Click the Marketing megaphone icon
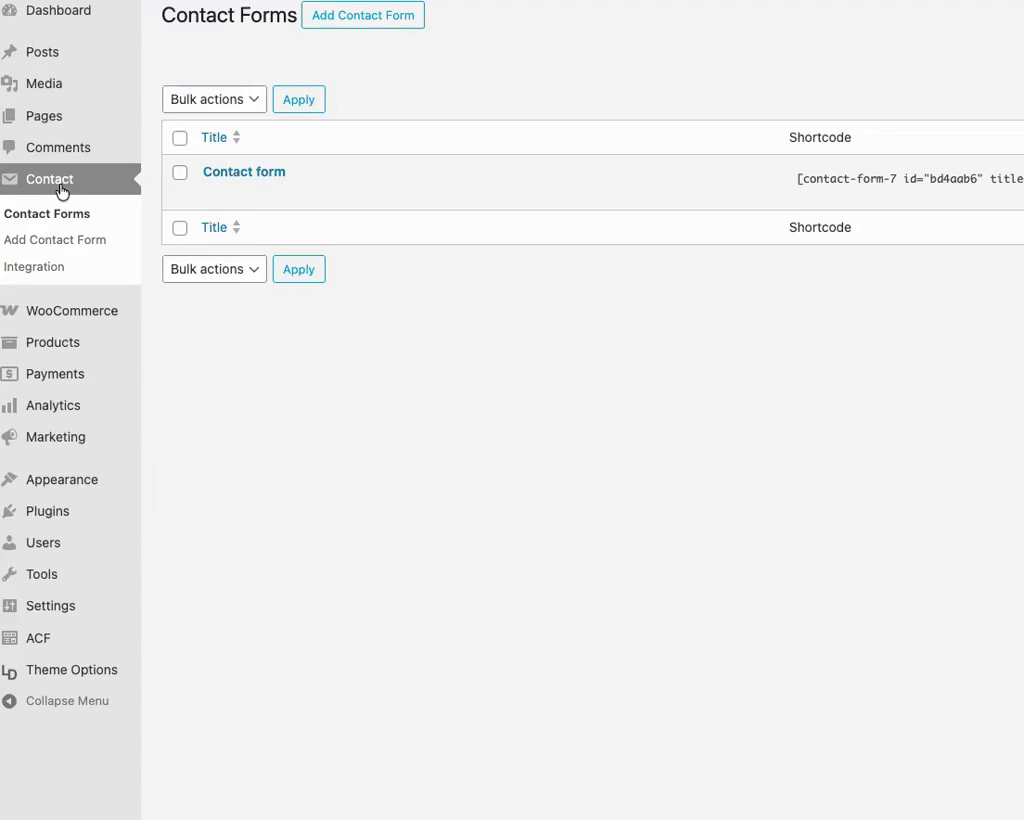The height and width of the screenshot is (820, 1024). (10, 437)
